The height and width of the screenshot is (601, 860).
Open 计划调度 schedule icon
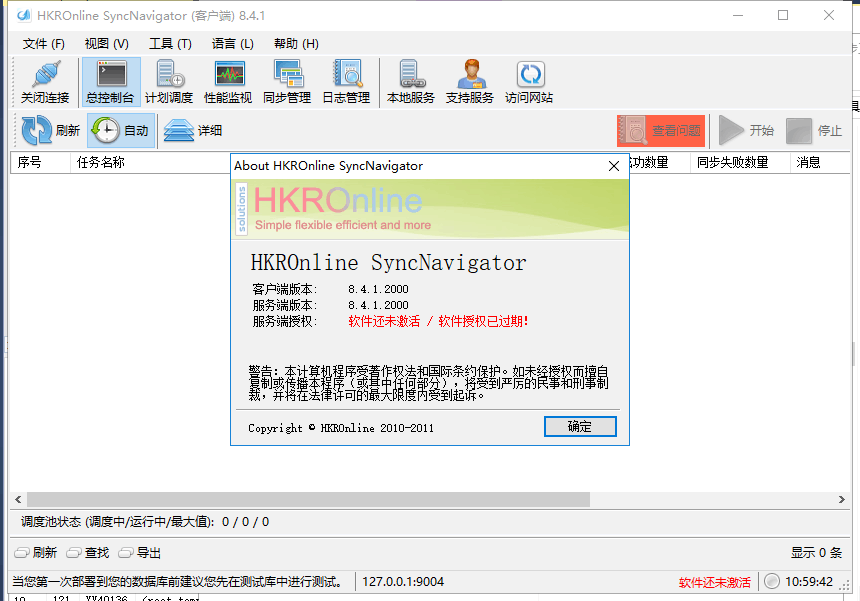169,82
